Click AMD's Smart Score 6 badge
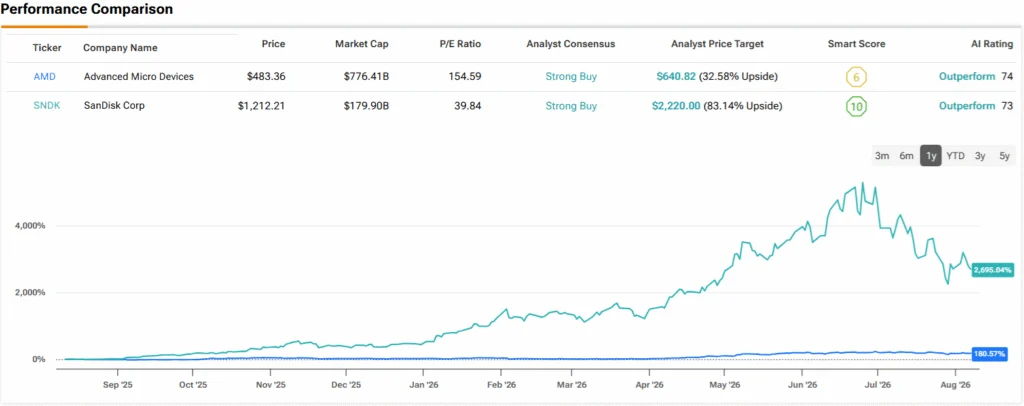 [856, 77]
